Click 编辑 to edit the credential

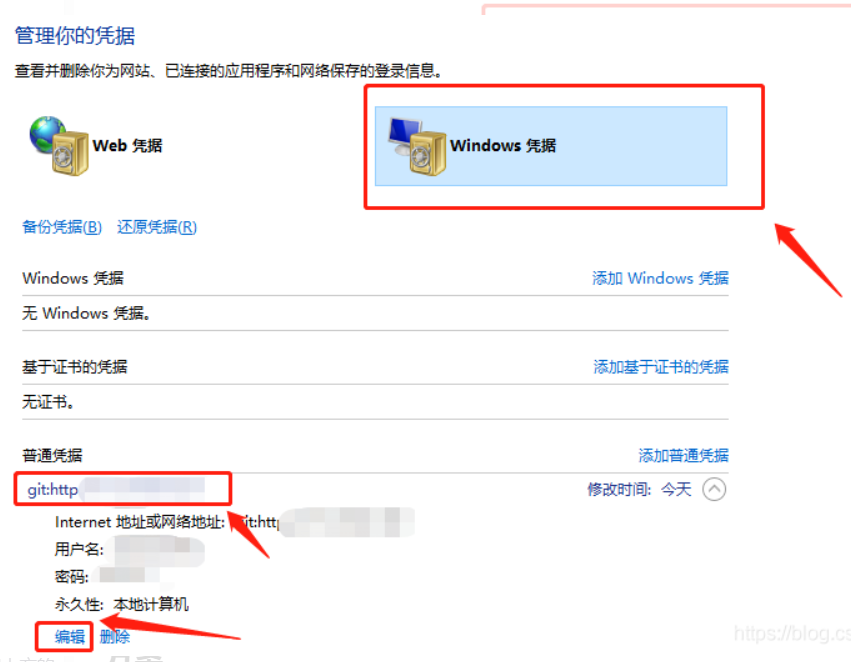70,636
